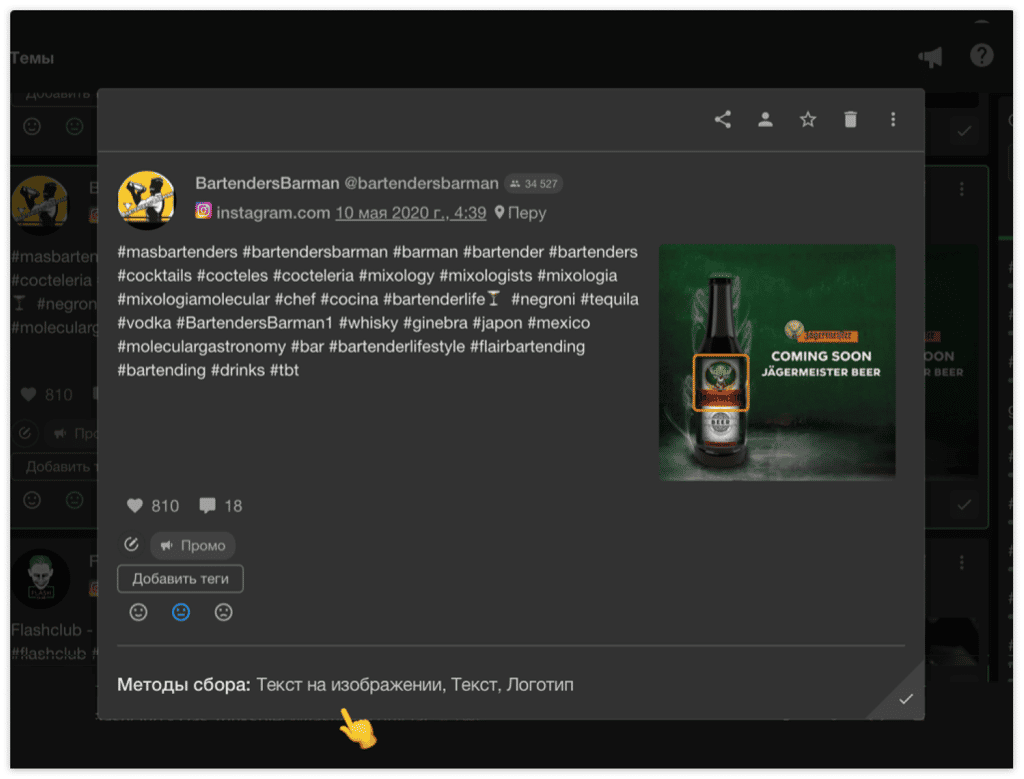
Task: Click the heart likes icon in the popup
Action: [x=135, y=505]
